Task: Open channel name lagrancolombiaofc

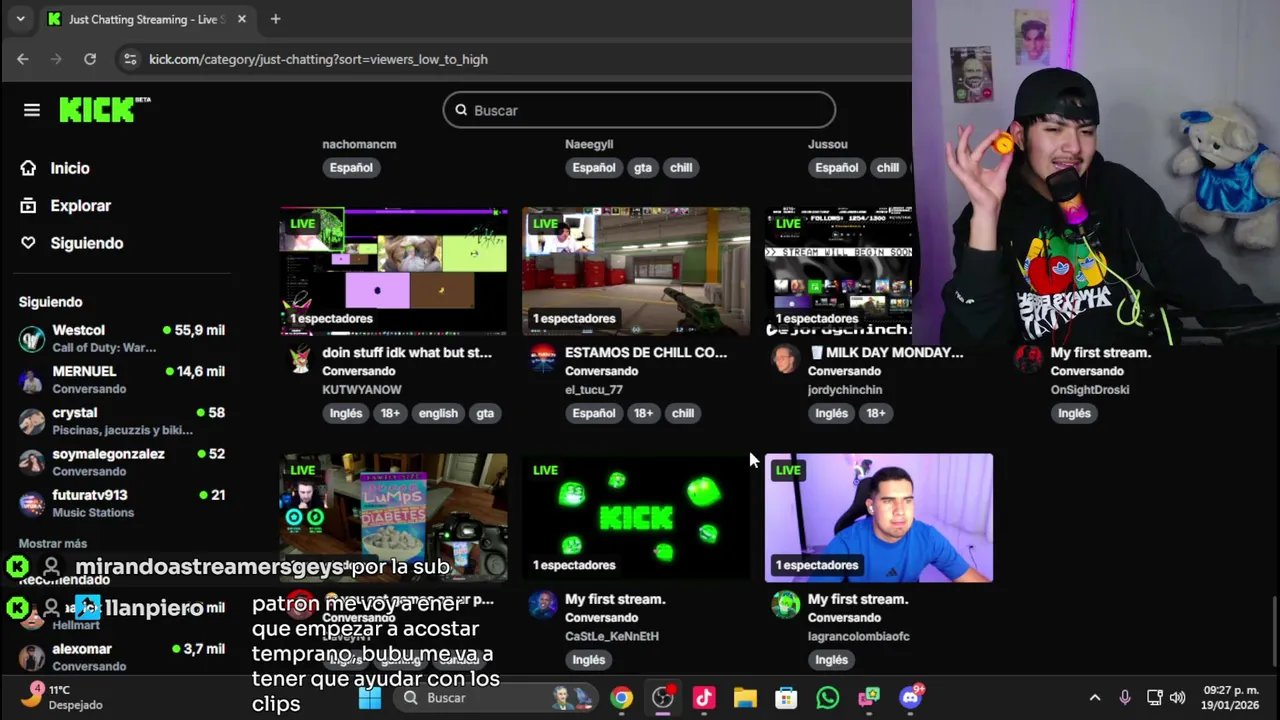Action: pyautogui.click(x=859, y=636)
